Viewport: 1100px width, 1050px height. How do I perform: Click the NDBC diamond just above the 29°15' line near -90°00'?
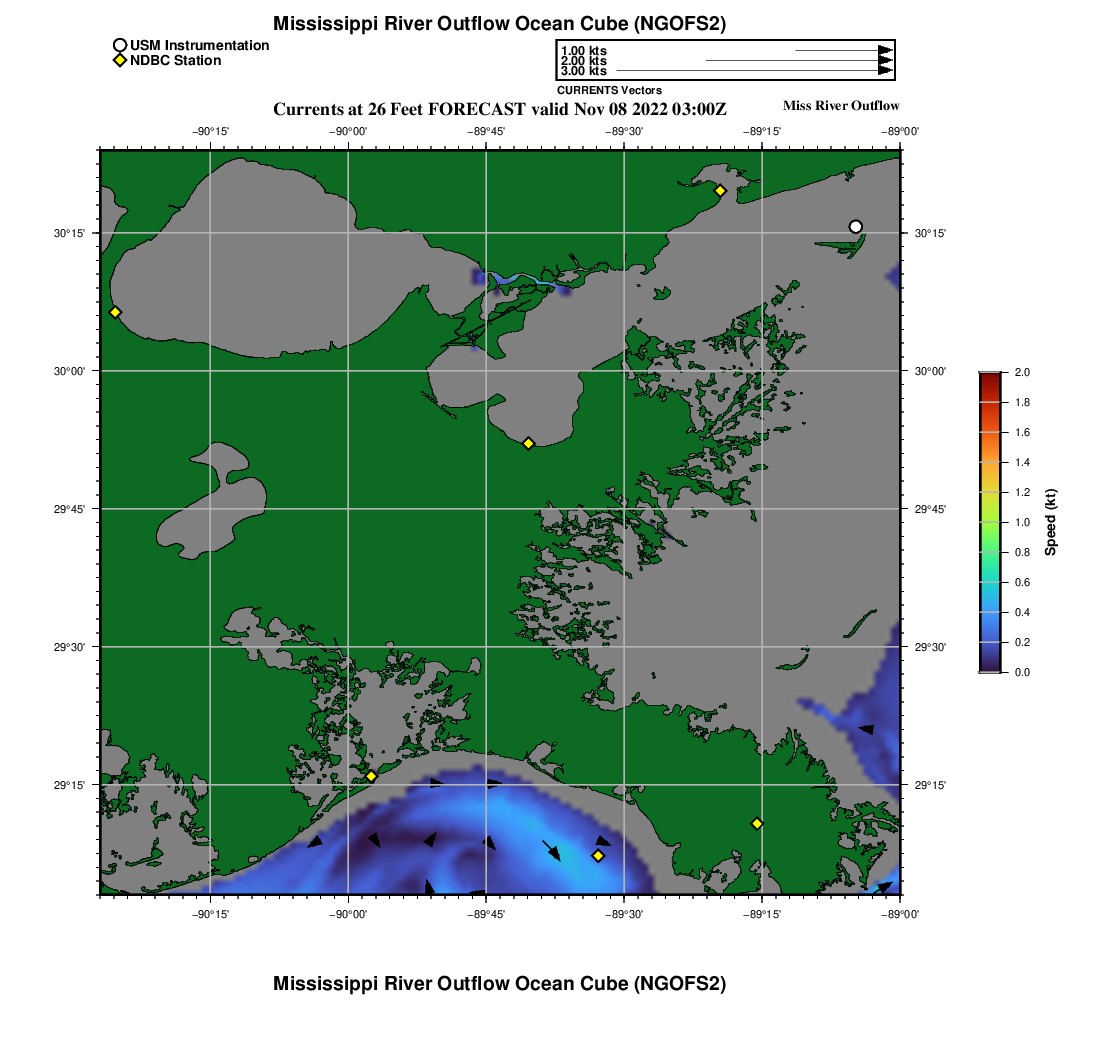(x=371, y=776)
